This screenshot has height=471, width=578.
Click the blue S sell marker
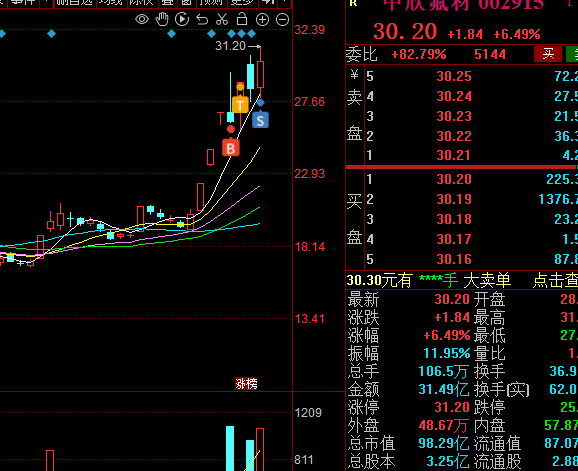pyautogui.click(x=260, y=121)
